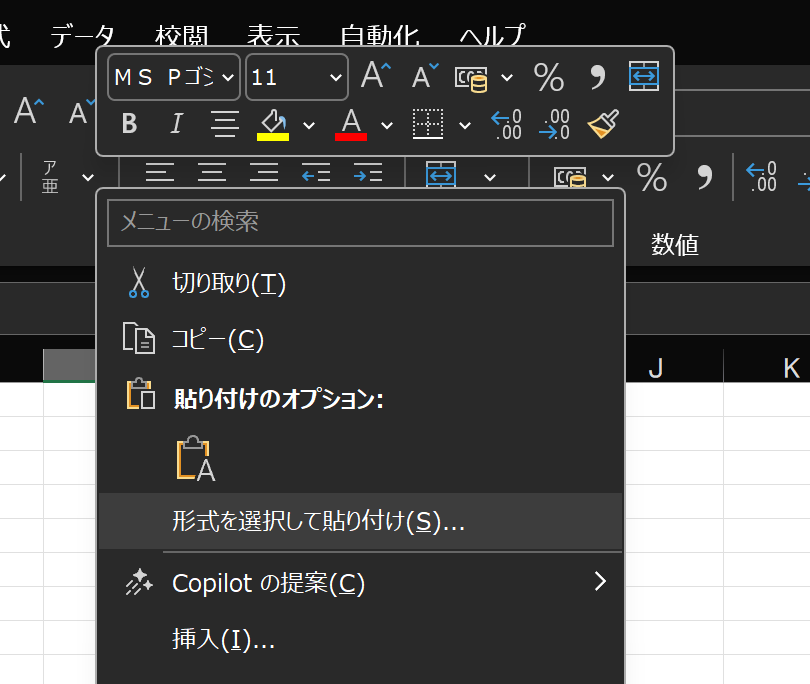Apply comma style from the mini toolbar
Image resolution: width=810 pixels, height=684 pixels.
pos(598,77)
